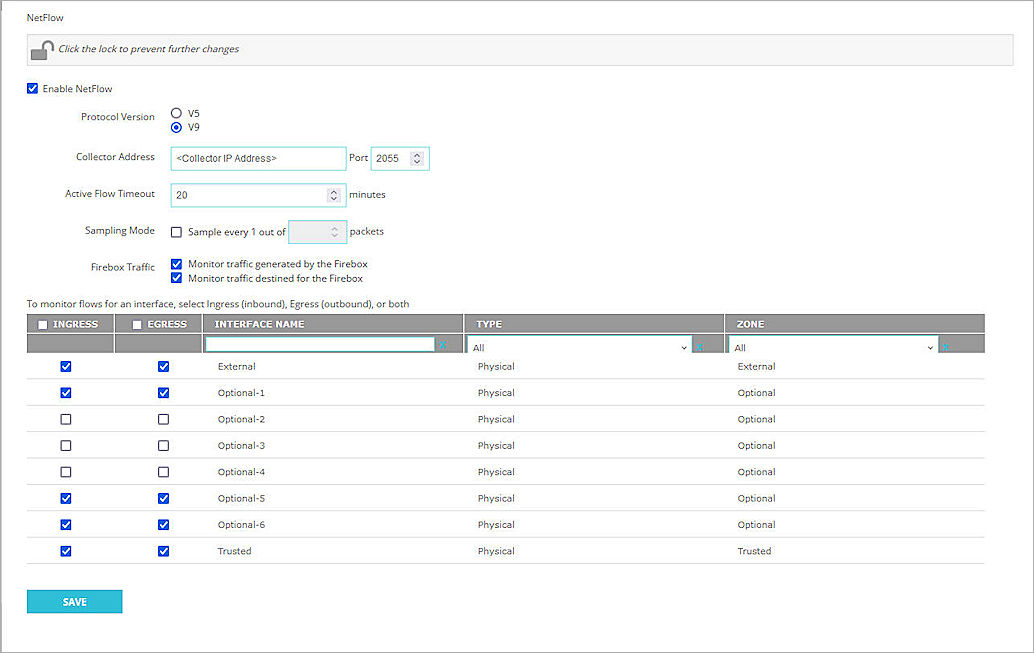Disable Egress for the Trusted interface
The width and height of the screenshot is (1034, 653).
click(x=163, y=550)
